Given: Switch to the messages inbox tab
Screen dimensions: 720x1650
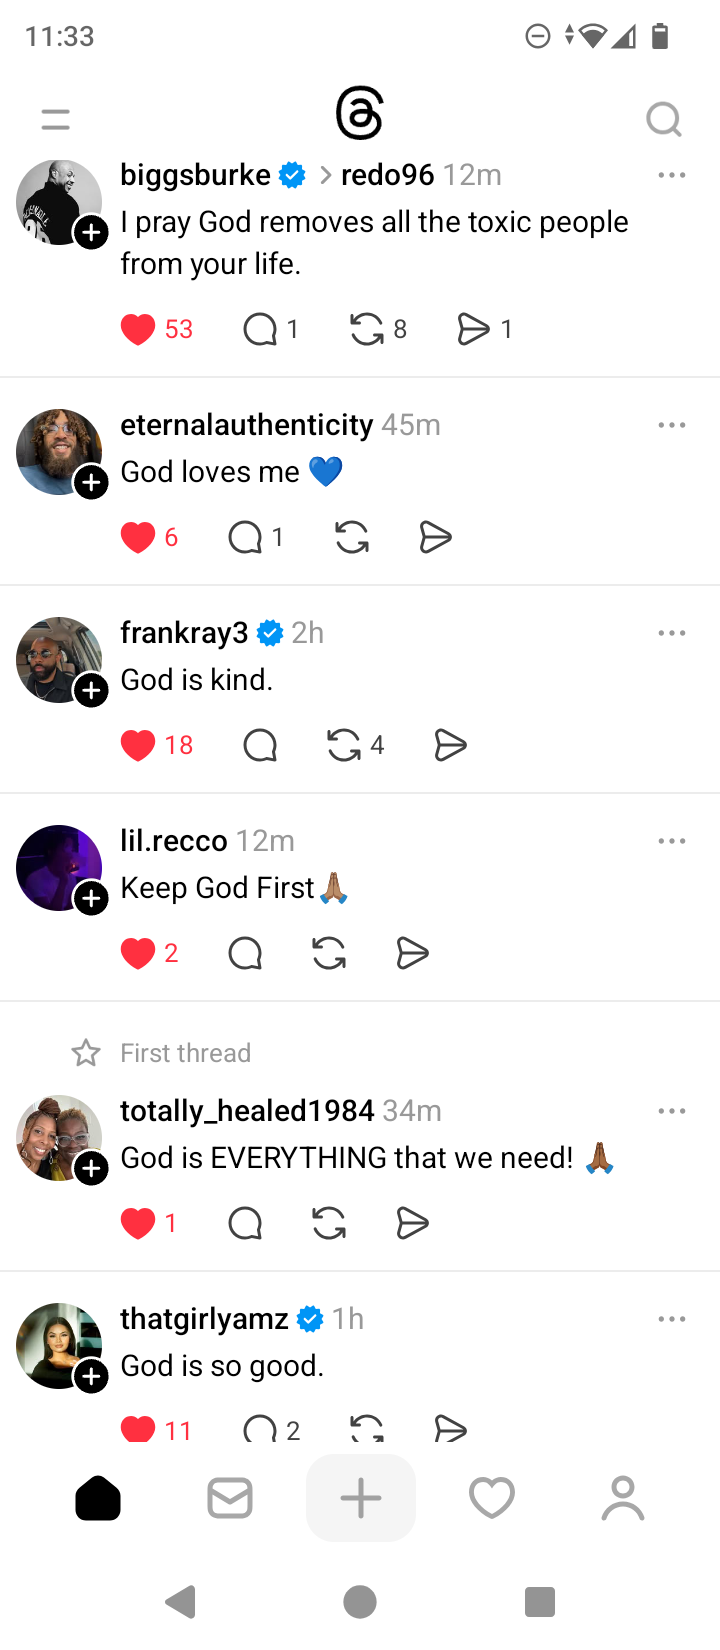Looking at the screenshot, I should (230, 1498).
